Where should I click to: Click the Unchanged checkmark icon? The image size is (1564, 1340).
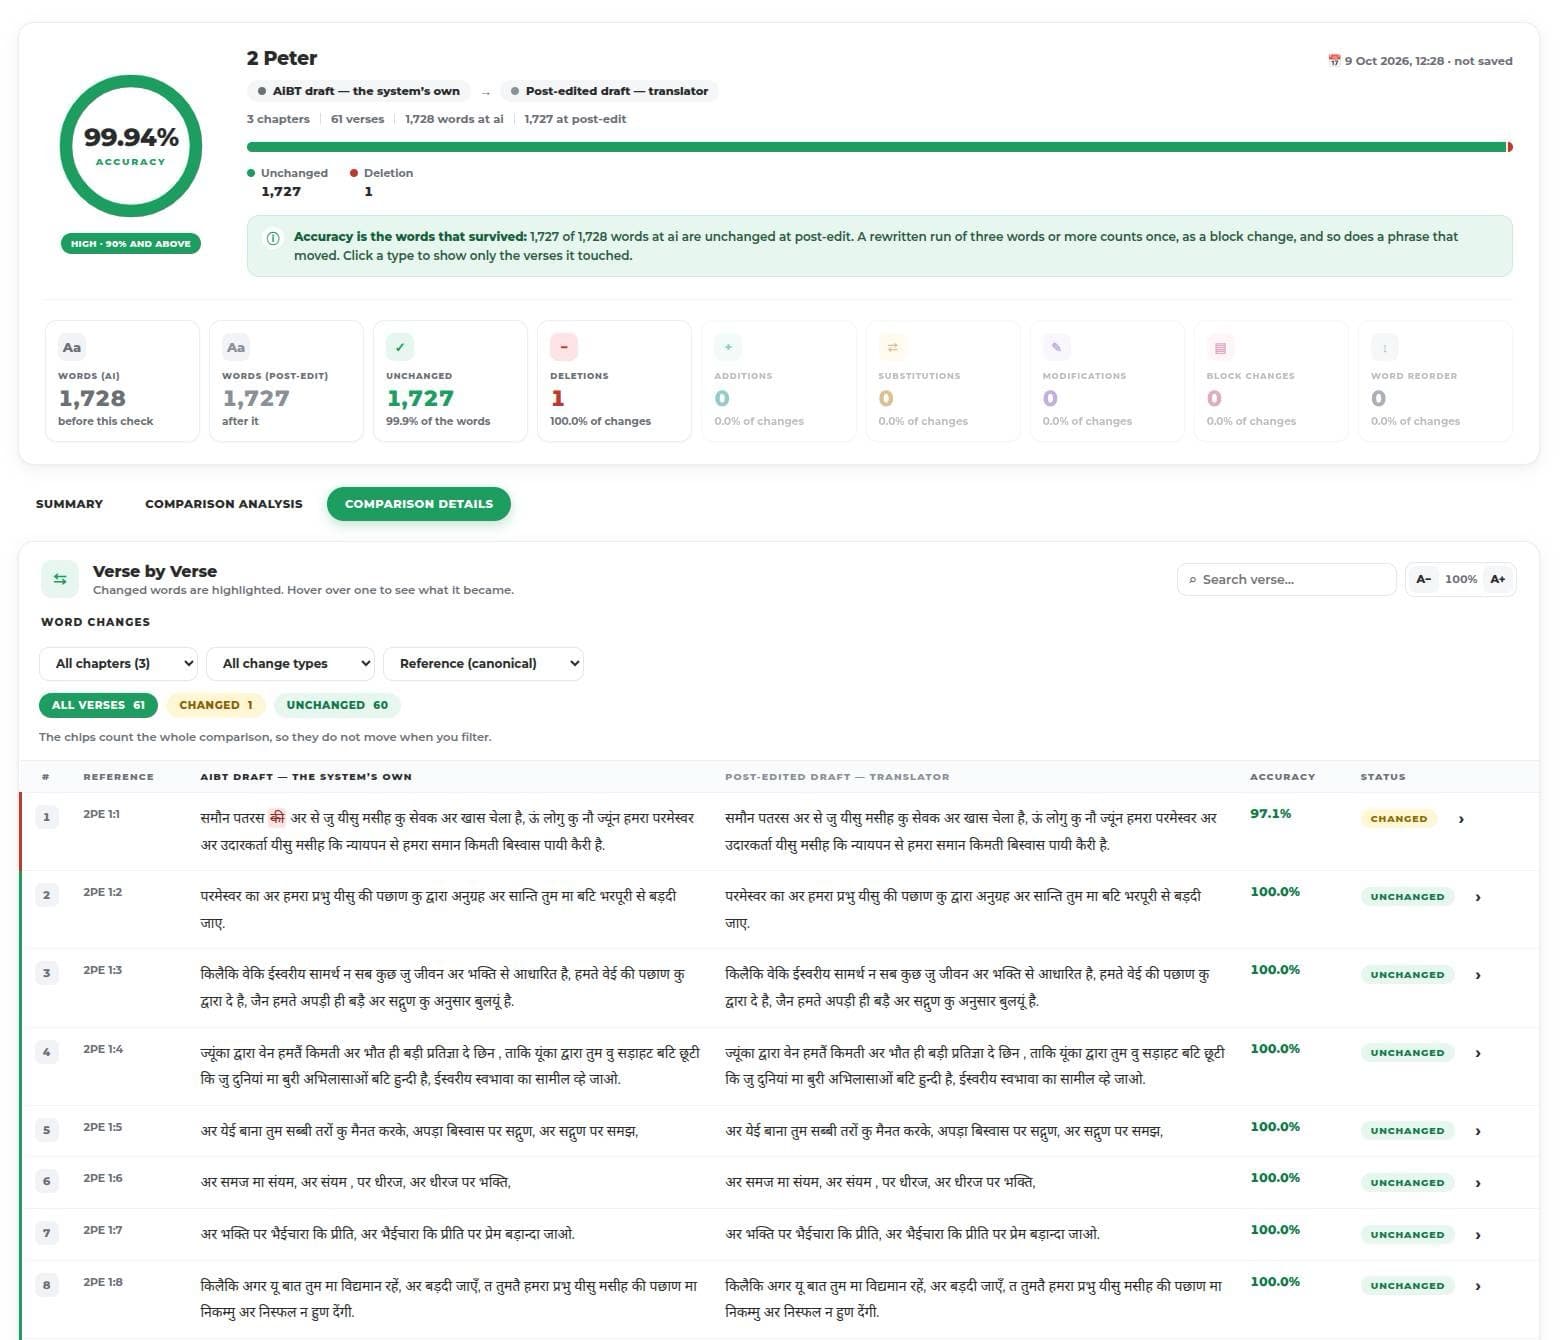pyautogui.click(x=400, y=347)
